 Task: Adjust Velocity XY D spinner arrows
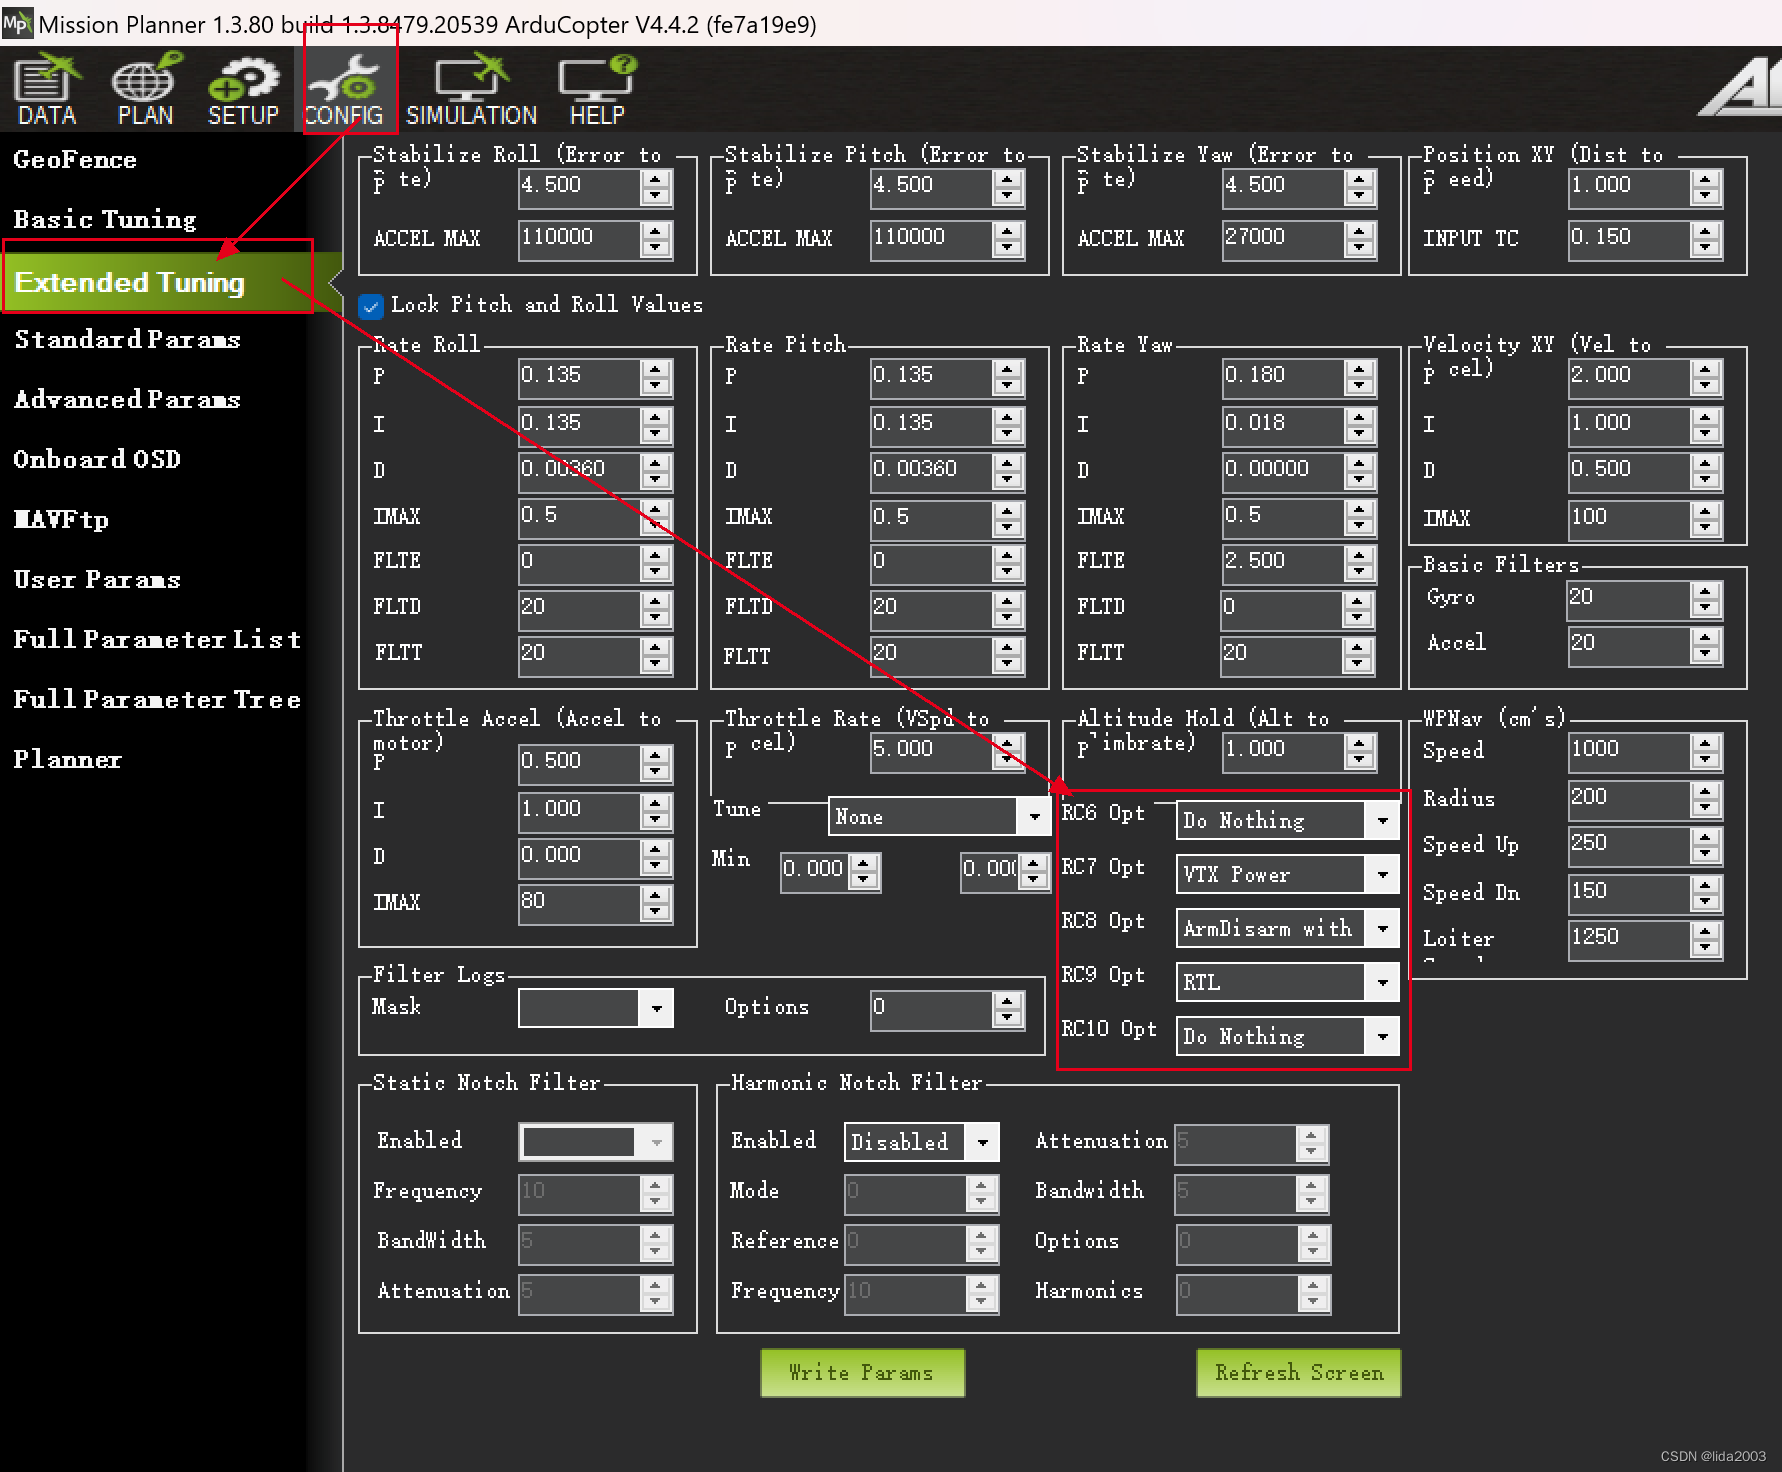[1706, 471]
